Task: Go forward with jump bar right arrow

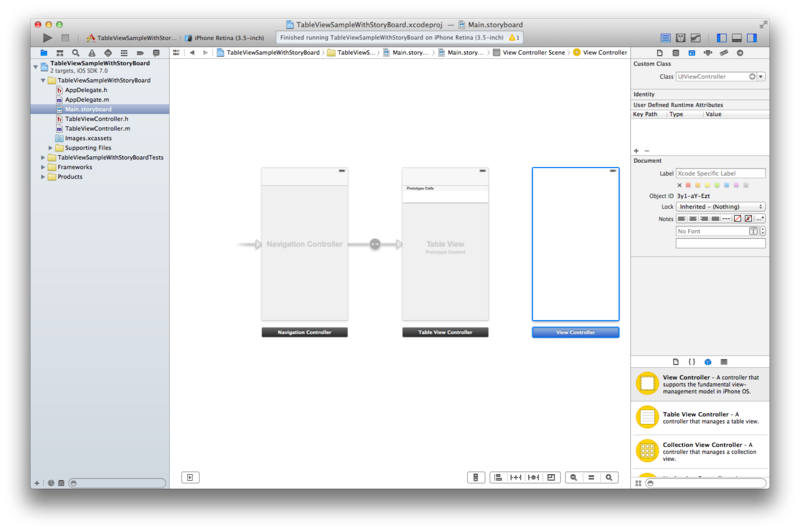Action: (205, 53)
